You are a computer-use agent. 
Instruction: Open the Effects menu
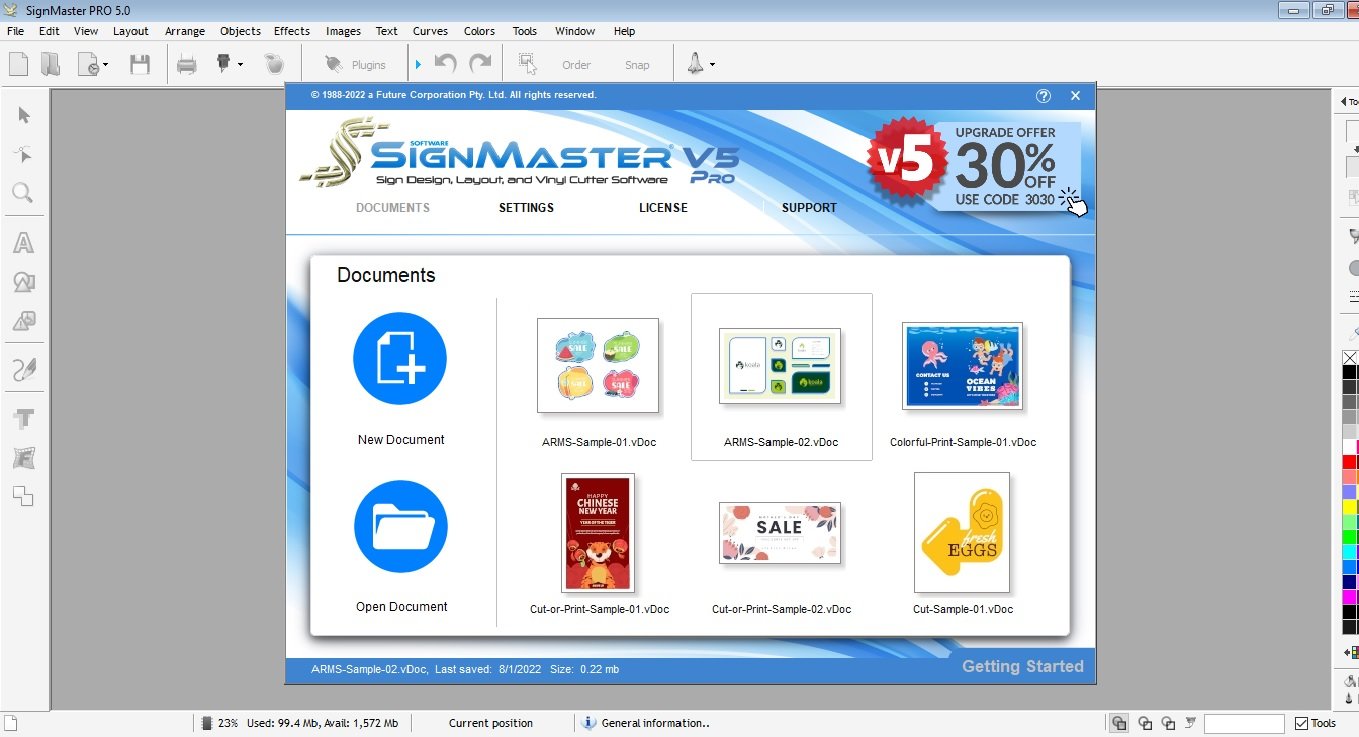292,31
